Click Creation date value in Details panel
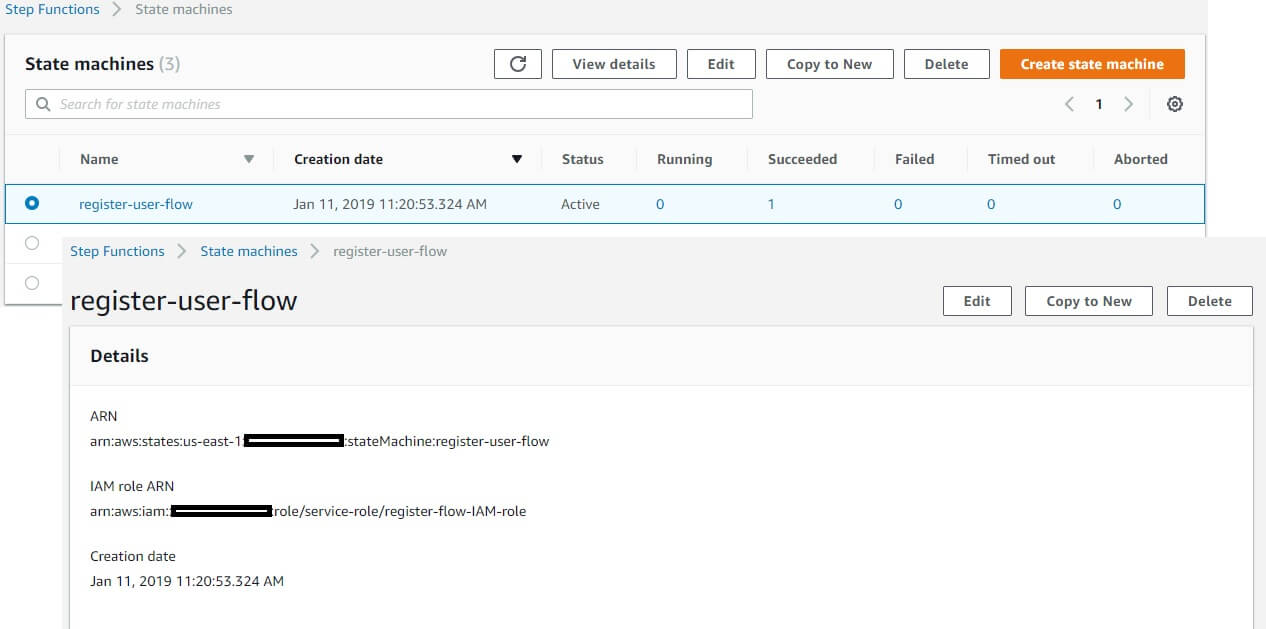This screenshot has height=629, width=1266. [187, 581]
